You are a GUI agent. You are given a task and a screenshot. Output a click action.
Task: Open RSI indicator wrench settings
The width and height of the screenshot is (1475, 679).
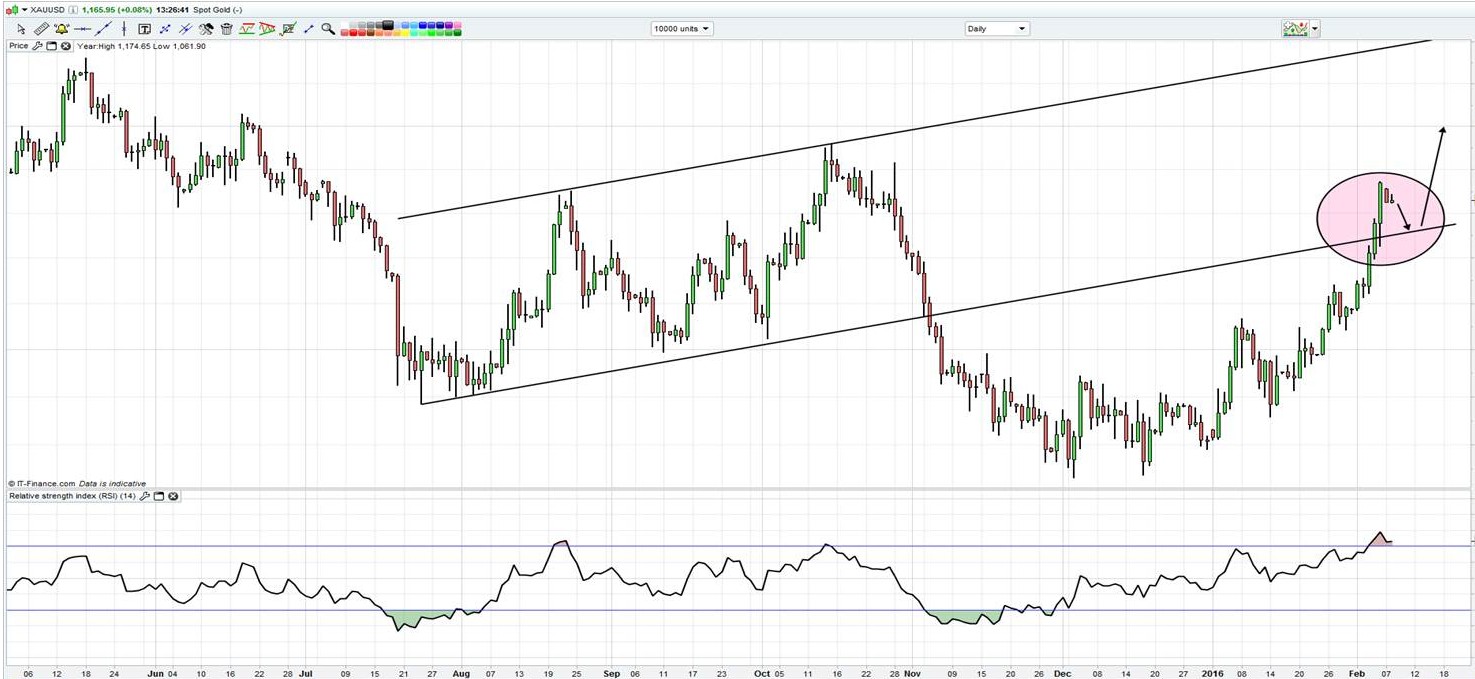pos(145,496)
